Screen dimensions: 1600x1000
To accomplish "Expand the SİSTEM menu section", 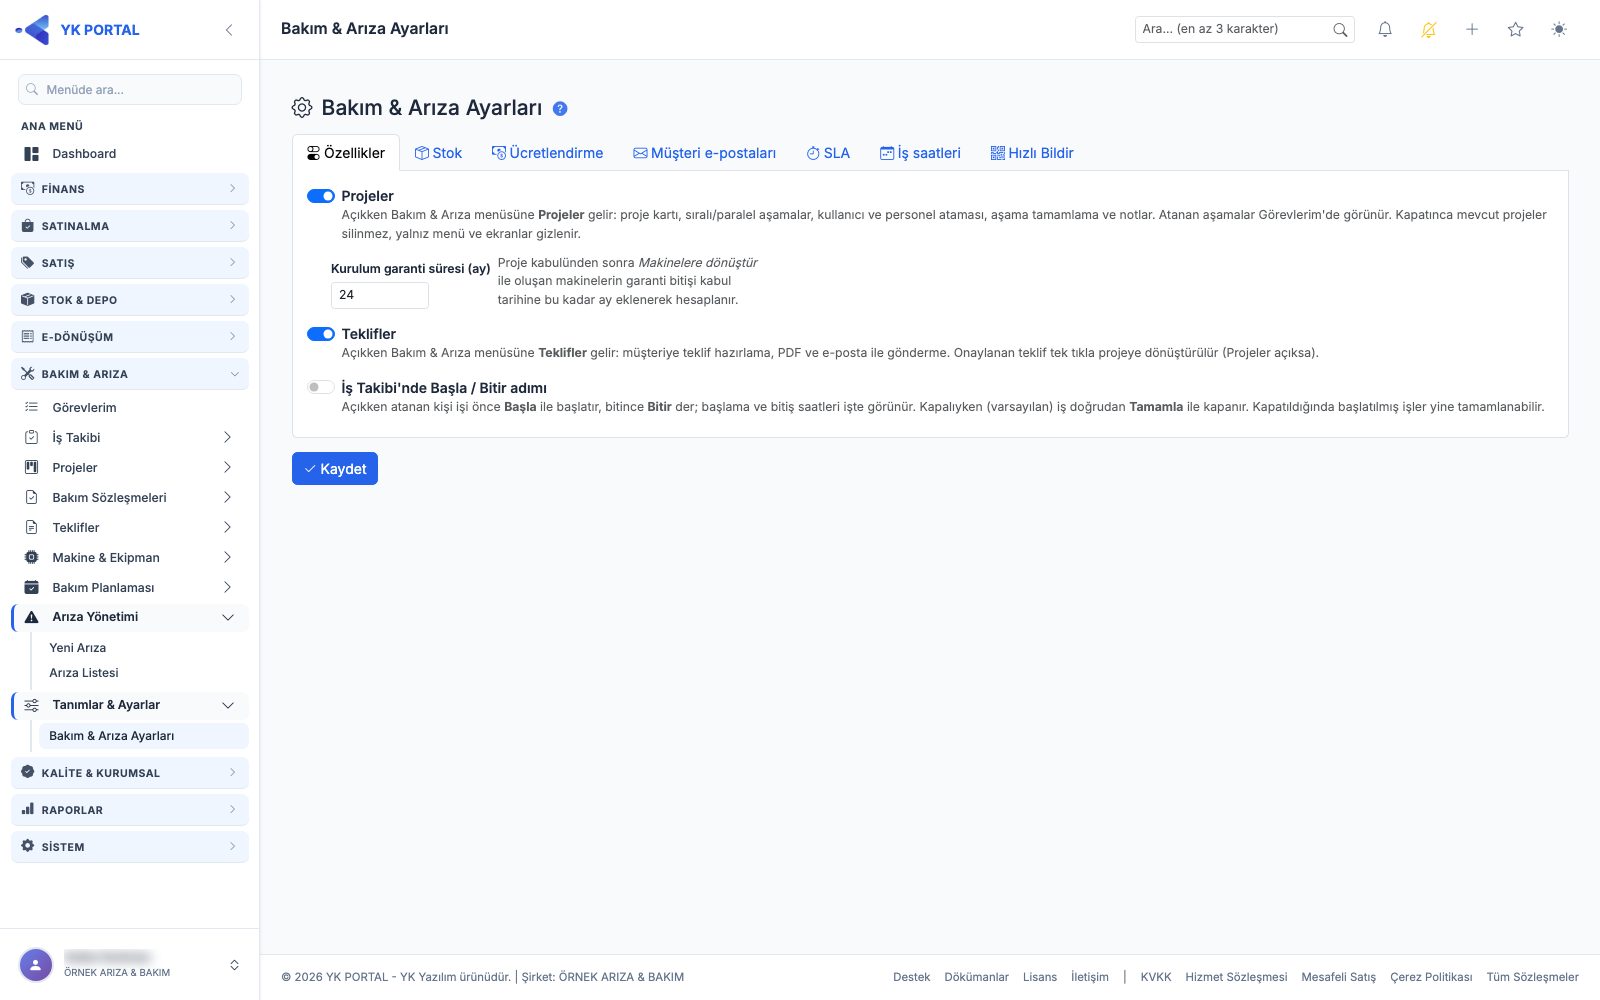I will tap(130, 847).
